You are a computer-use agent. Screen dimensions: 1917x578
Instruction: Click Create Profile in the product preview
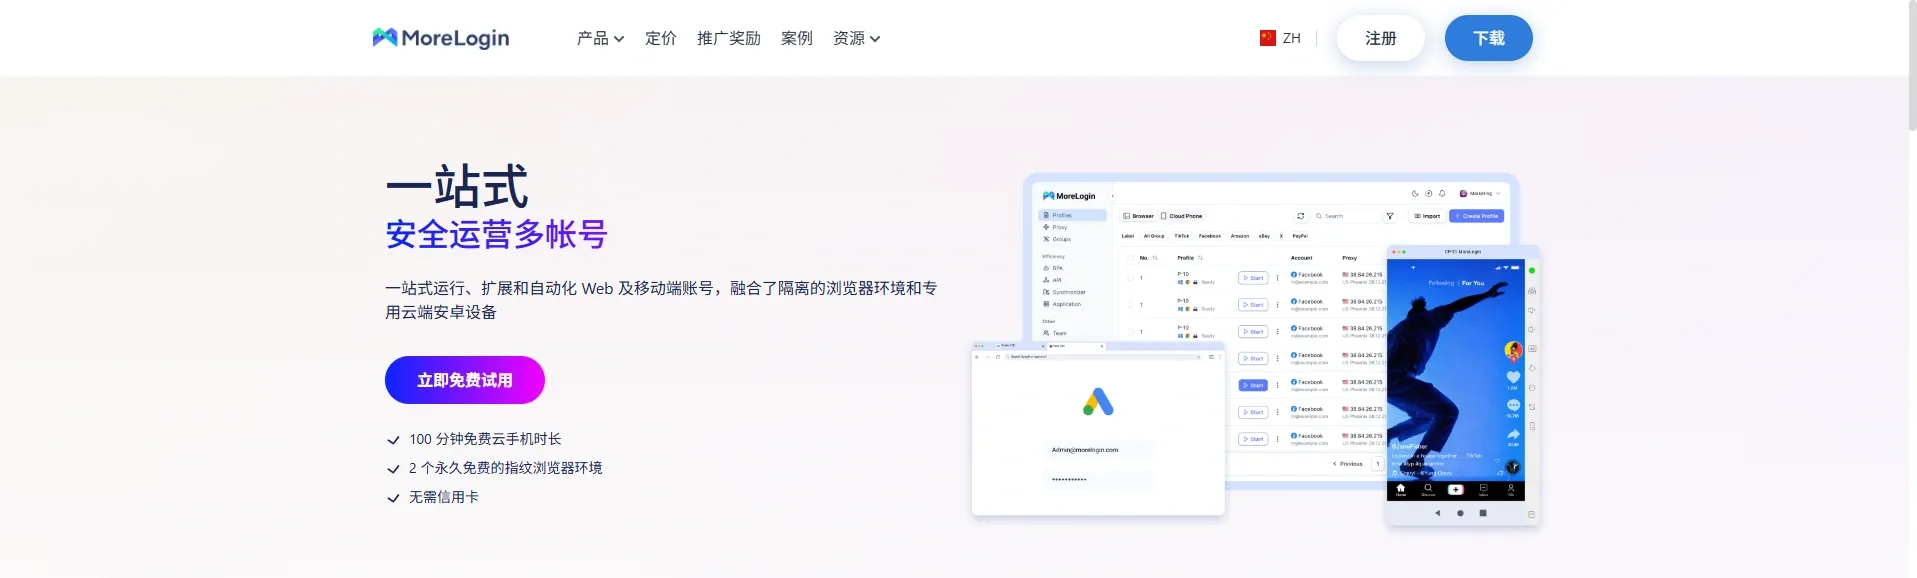pyautogui.click(x=1476, y=216)
